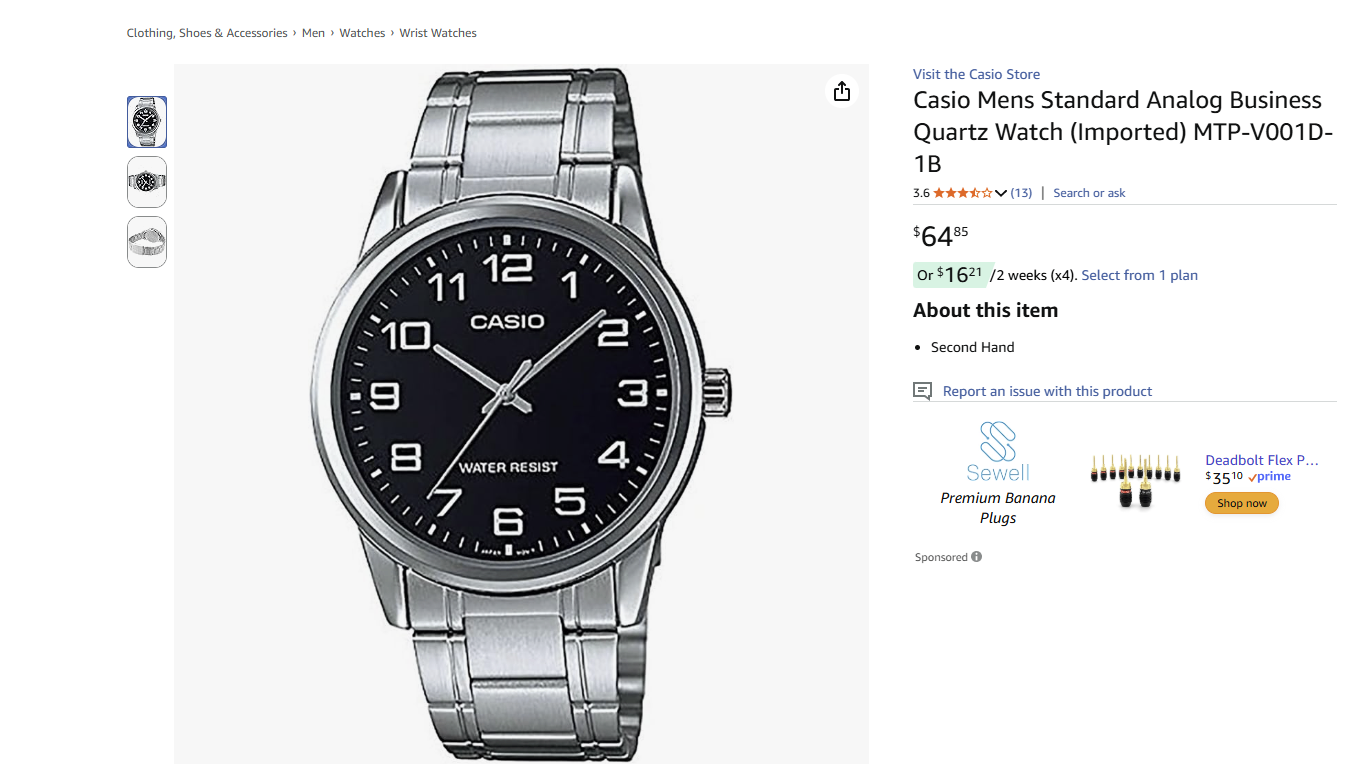
Task: Select from 1 payment plan
Action: (1139, 274)
